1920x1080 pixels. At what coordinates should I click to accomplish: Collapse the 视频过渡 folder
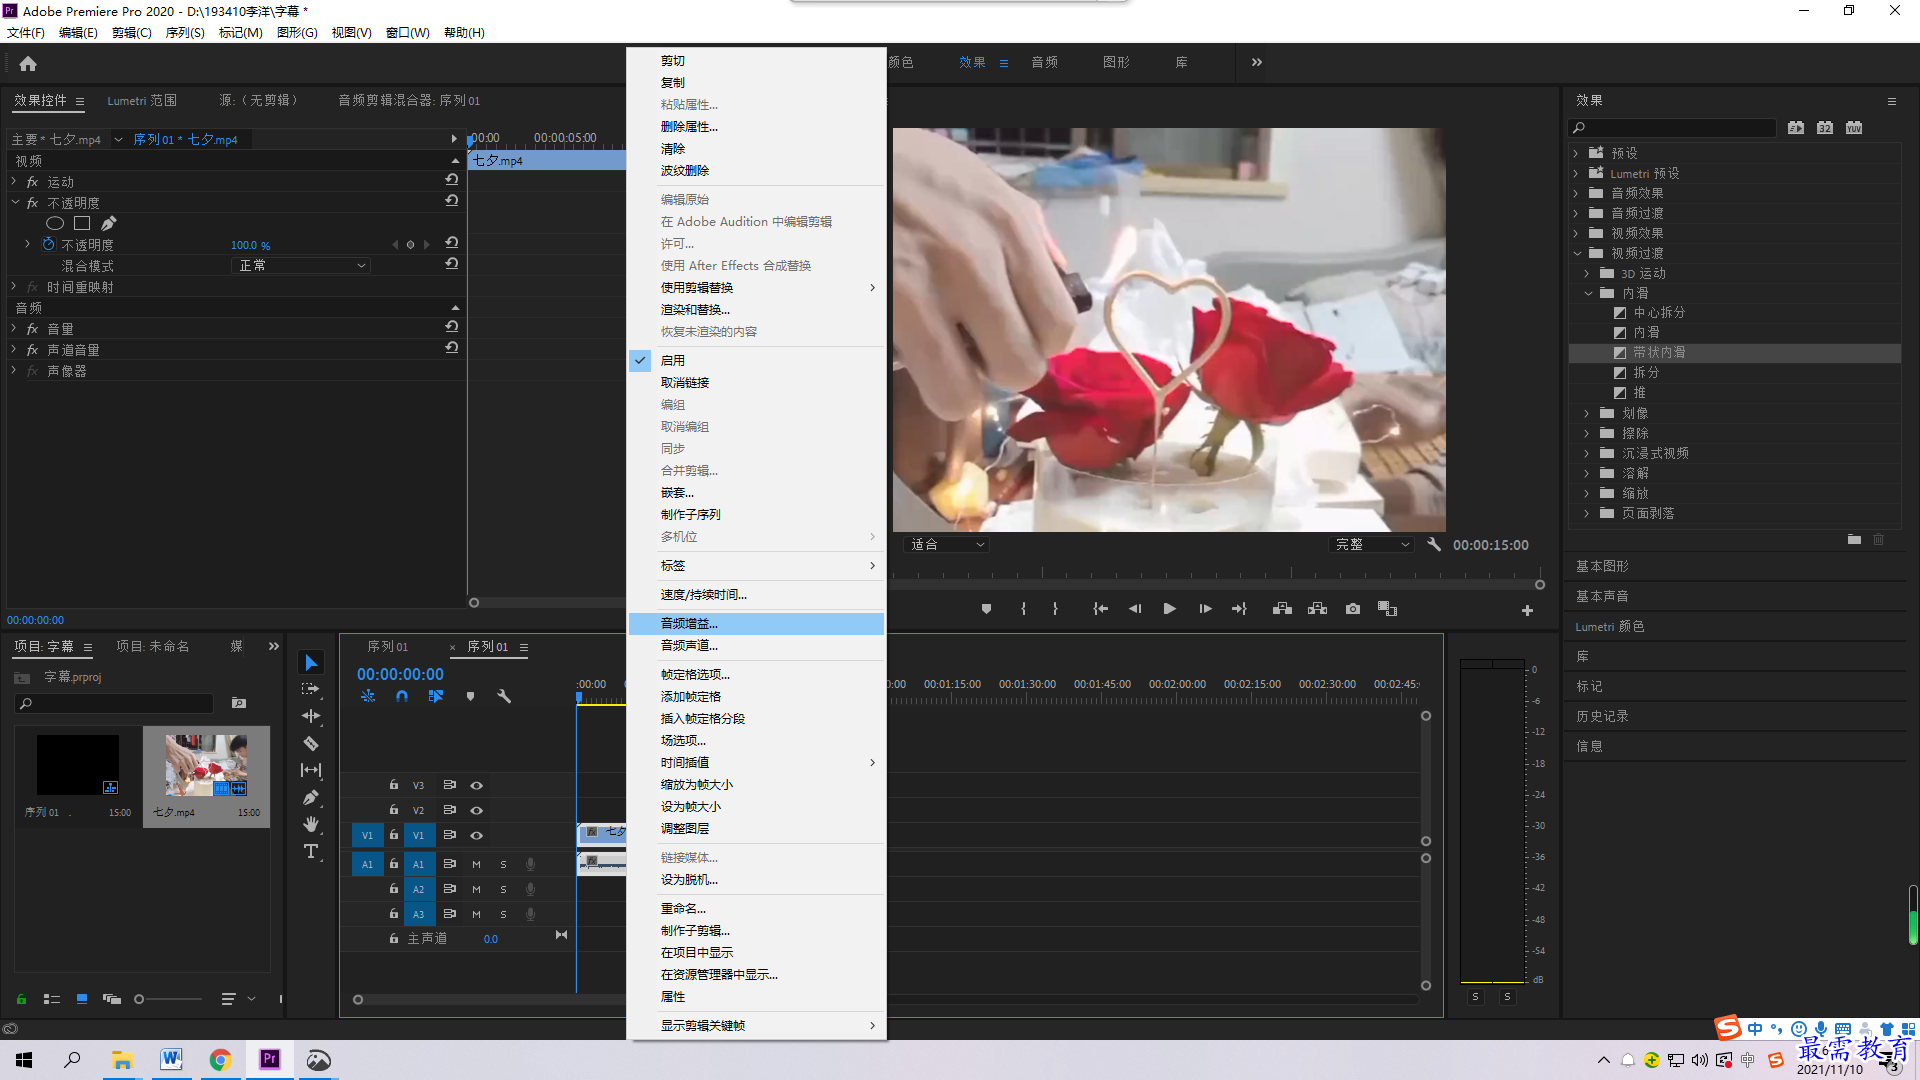(x=1577, y=253)
